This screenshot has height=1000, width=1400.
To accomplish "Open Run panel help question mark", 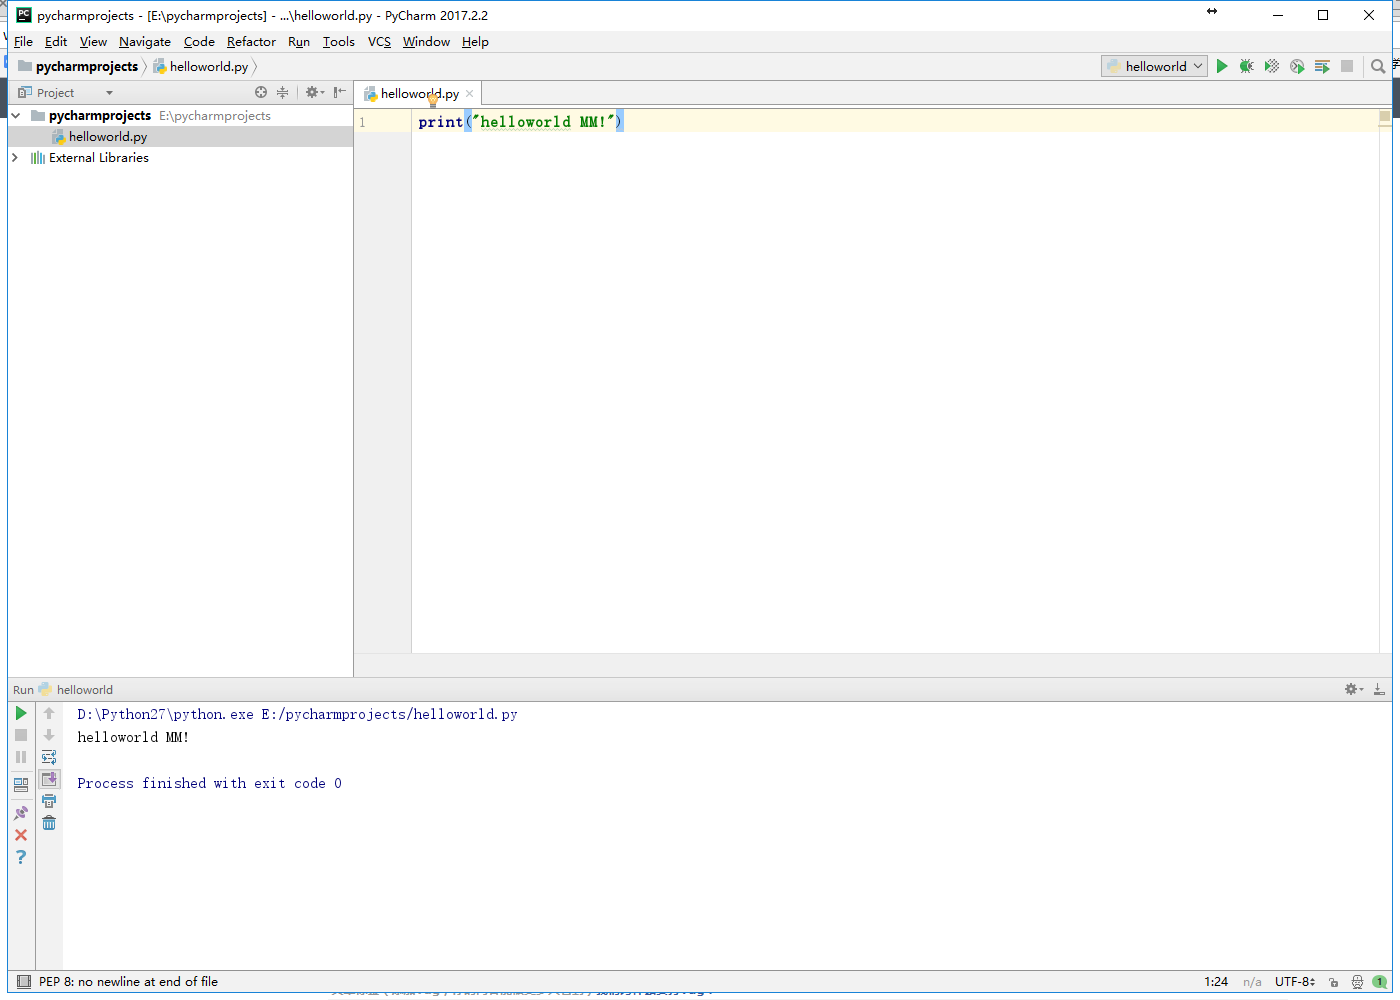I will click(x=21, y=857).
